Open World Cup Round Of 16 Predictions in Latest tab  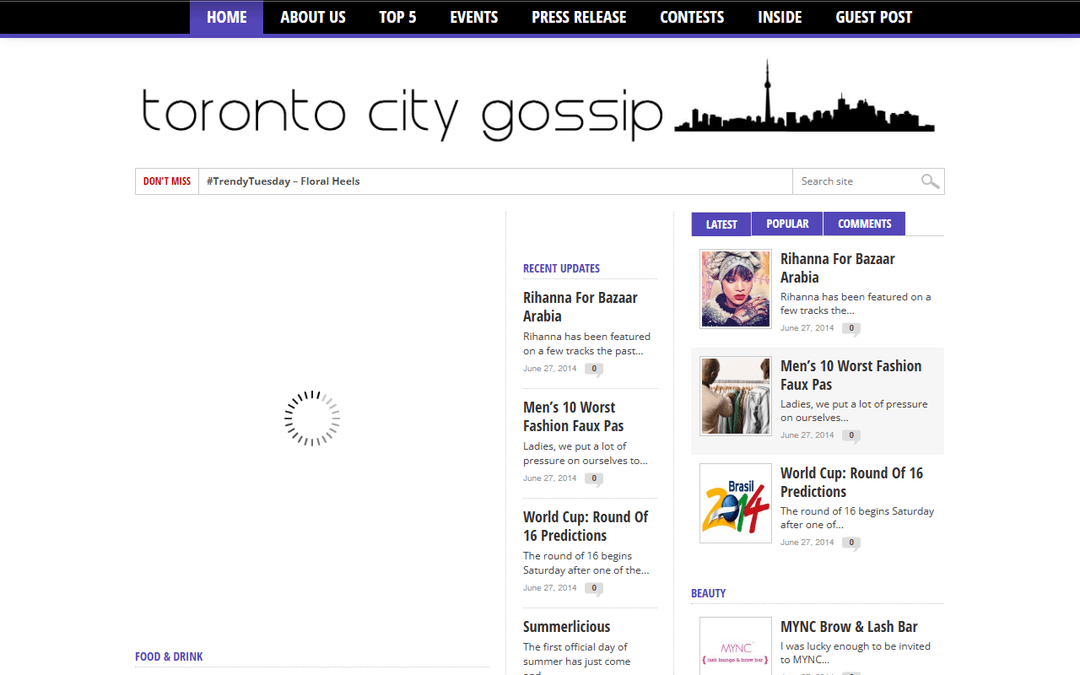point(851,482)
